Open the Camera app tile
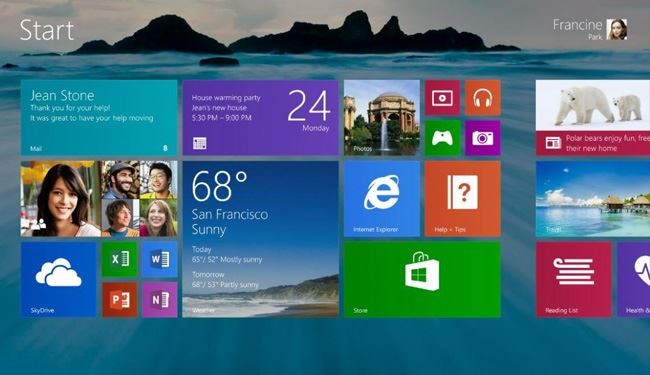This screenshot has width=650, height=375. point(483,138)
